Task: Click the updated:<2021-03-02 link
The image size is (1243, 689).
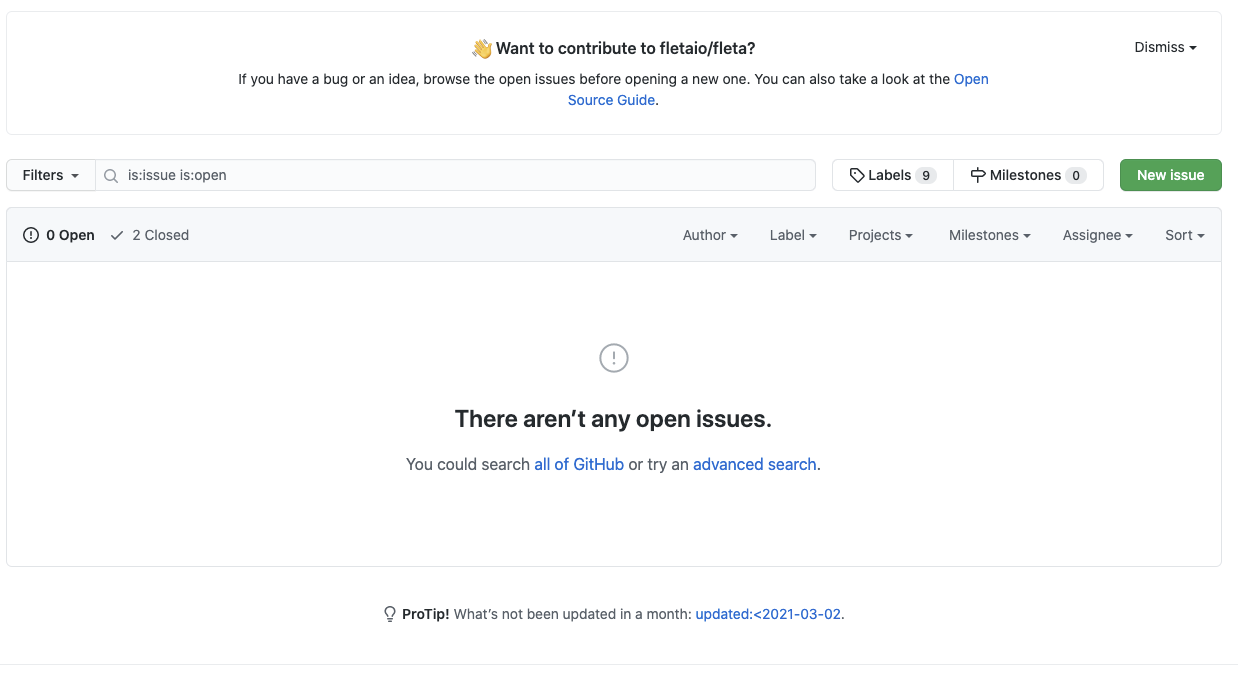Action: pyautogui.click(x=768, y=614)
